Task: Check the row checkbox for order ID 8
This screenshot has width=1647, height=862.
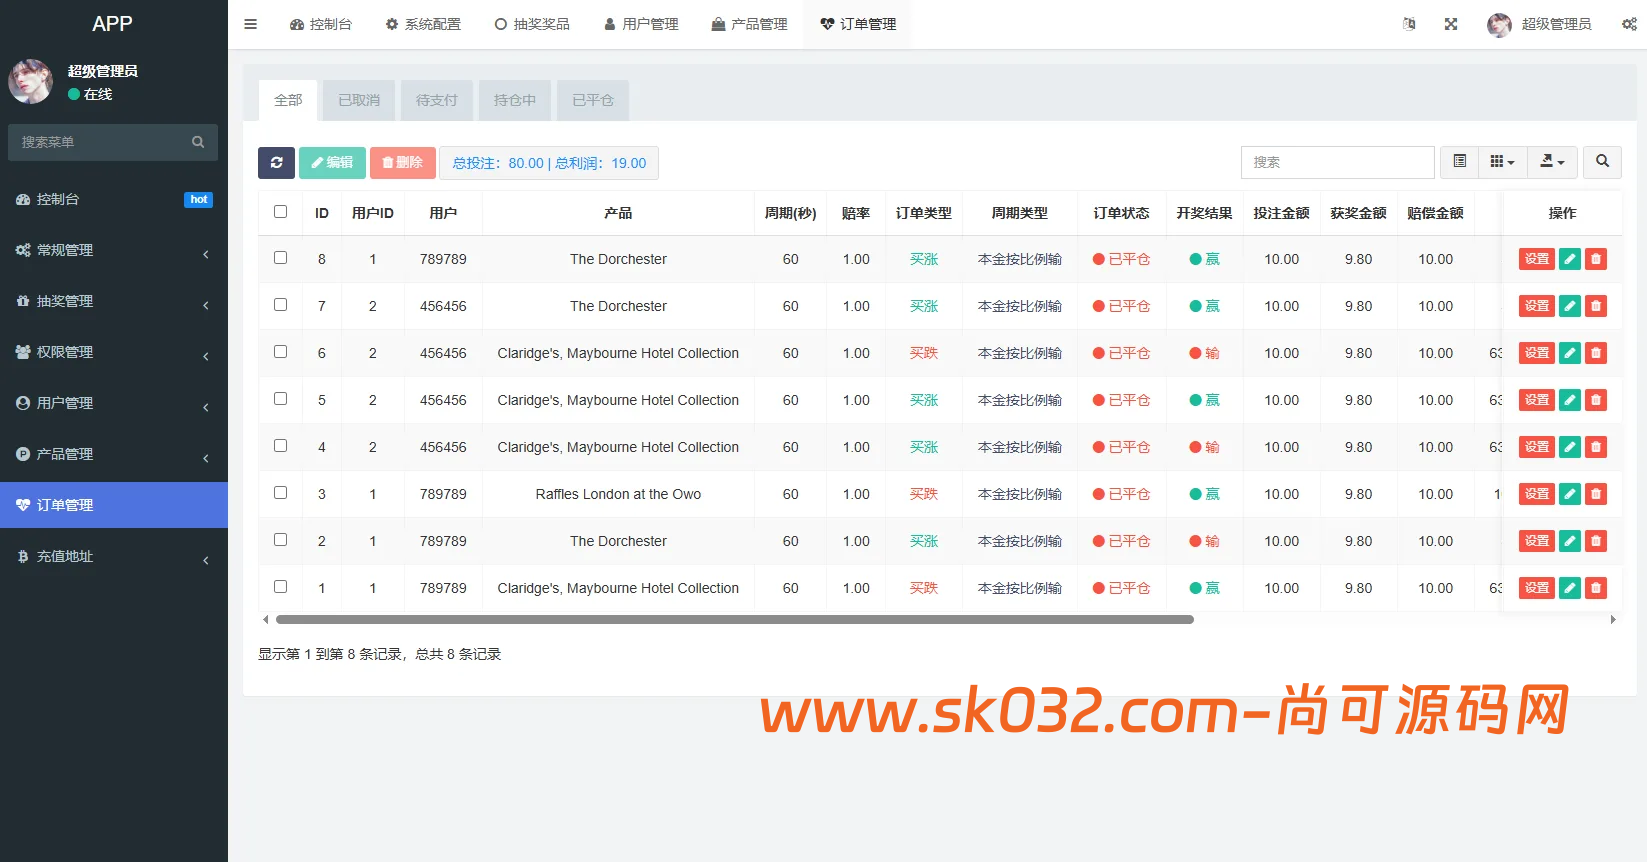Action: click(280, 258)
